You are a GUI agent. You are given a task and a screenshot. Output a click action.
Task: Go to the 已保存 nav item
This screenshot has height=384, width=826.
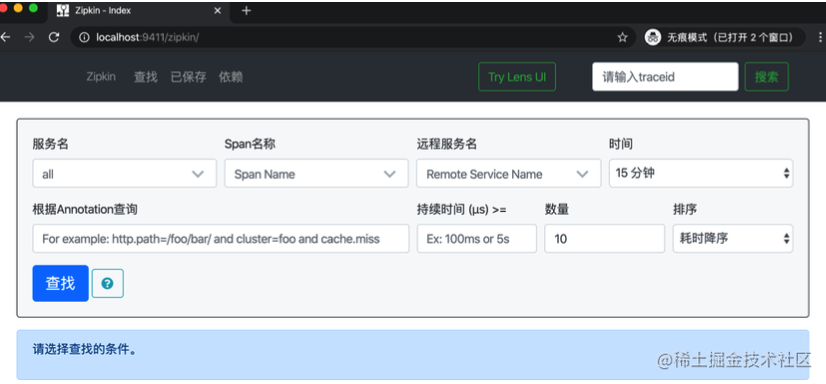click(188, 77)
